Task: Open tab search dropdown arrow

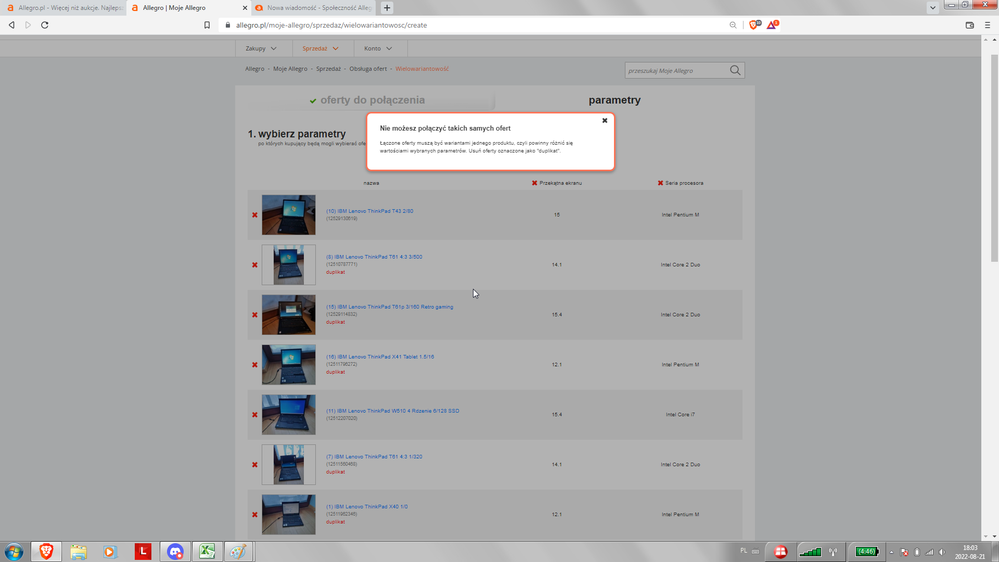Action: (x=933, y=8)
